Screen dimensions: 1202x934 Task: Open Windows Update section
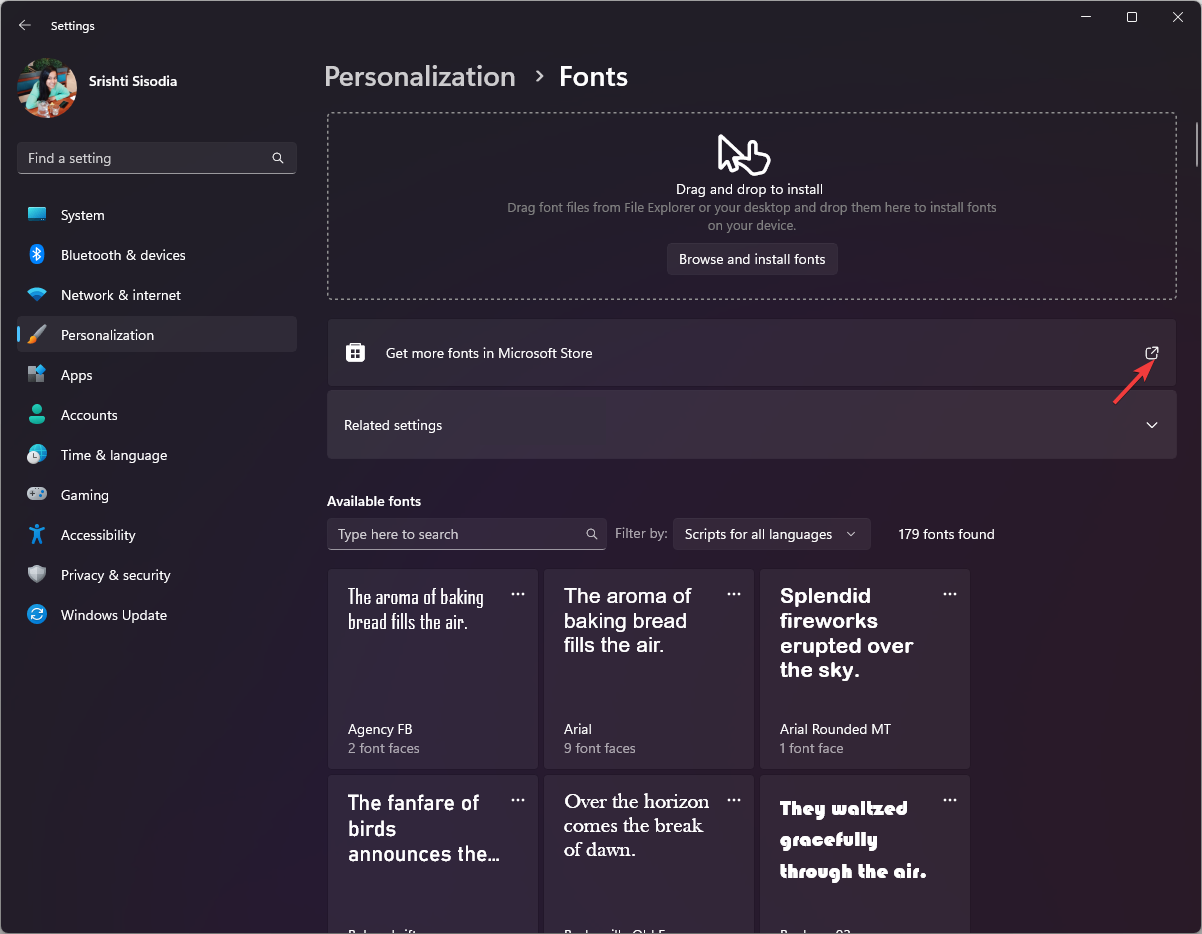111,614
